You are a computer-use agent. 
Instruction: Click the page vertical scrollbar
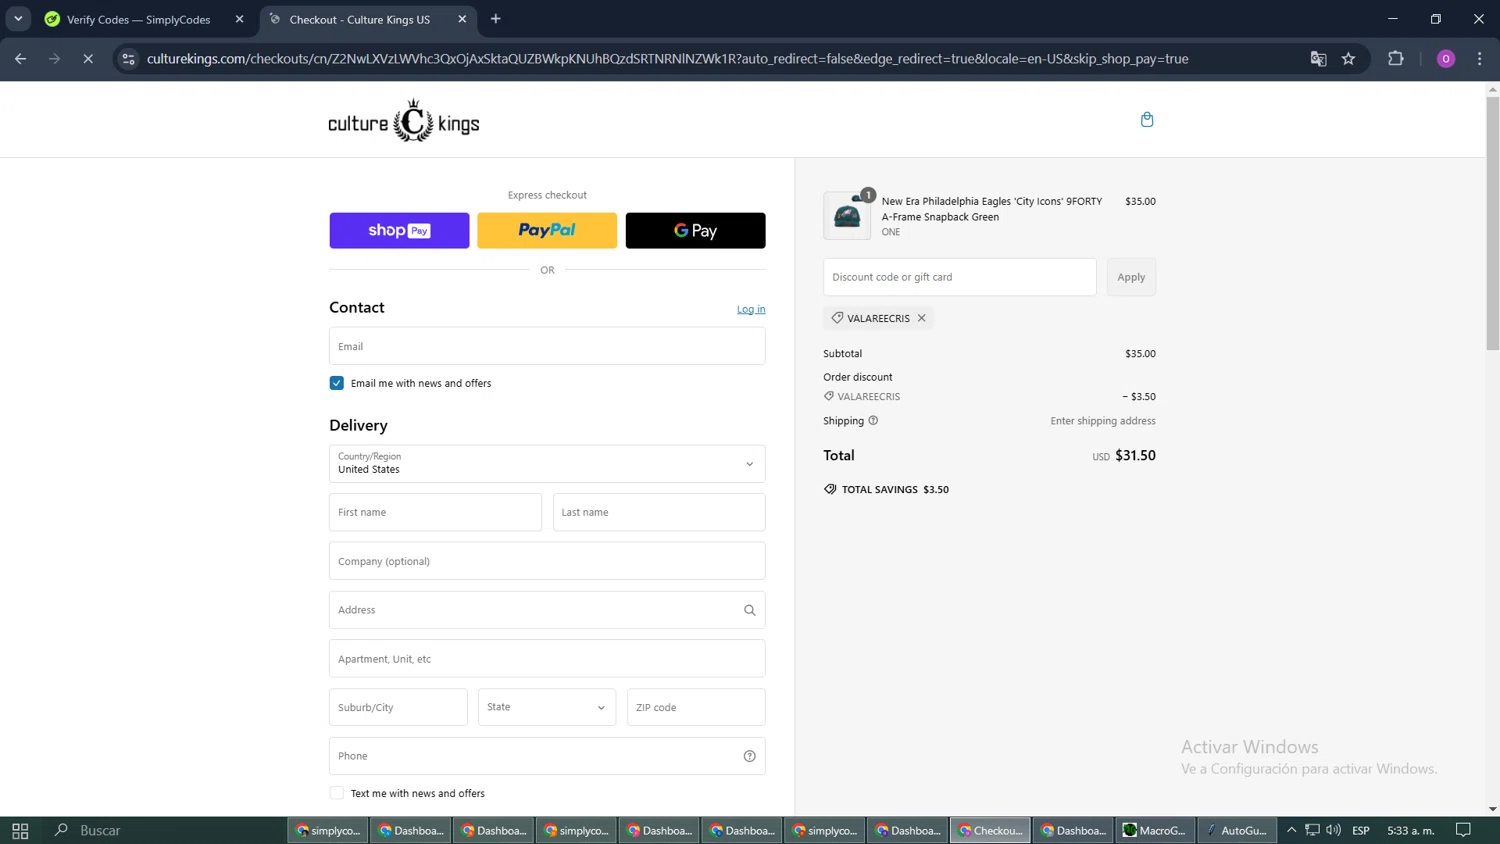tap(1492, 223)
